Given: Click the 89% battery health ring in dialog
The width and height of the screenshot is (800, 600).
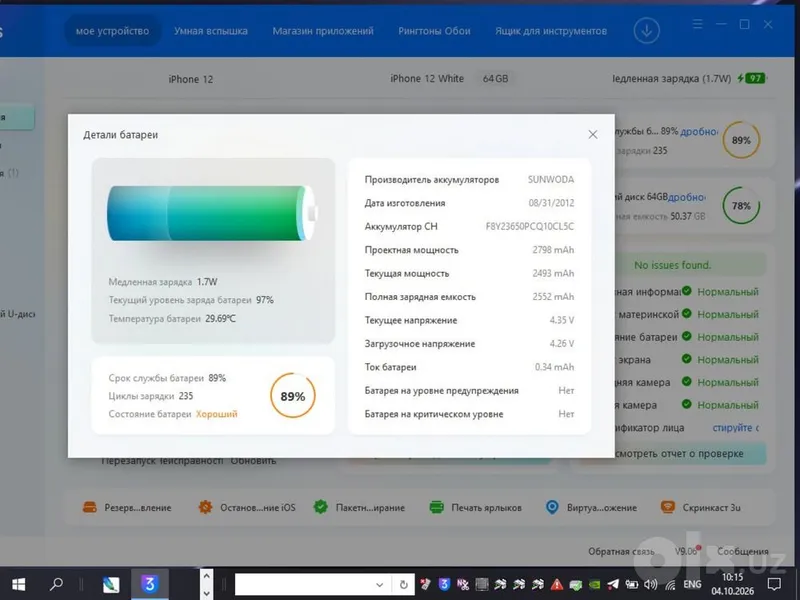Looking at the screenshot, I should (293, 396).
